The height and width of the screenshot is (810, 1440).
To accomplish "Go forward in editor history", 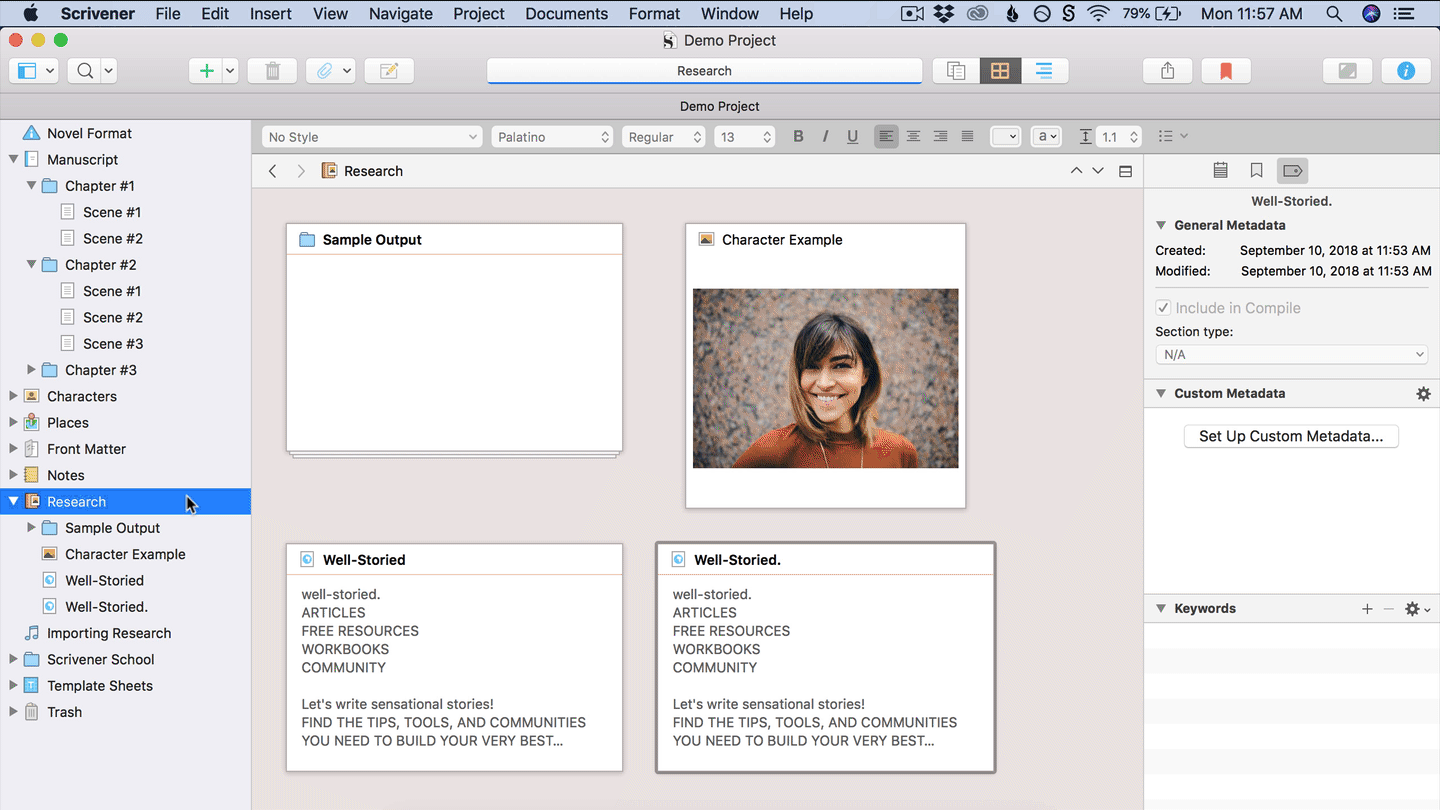I will pos(300,171).
